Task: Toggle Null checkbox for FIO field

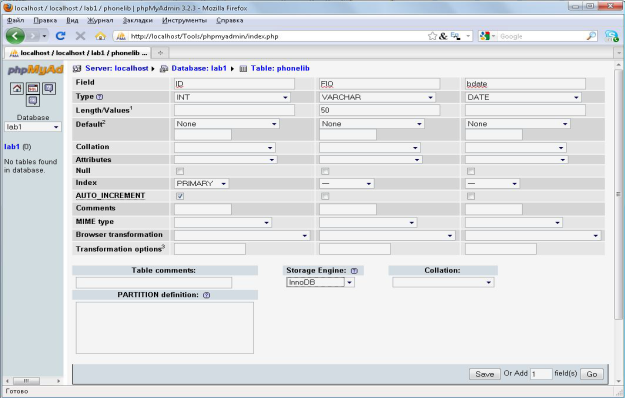Action: point(325,171)
